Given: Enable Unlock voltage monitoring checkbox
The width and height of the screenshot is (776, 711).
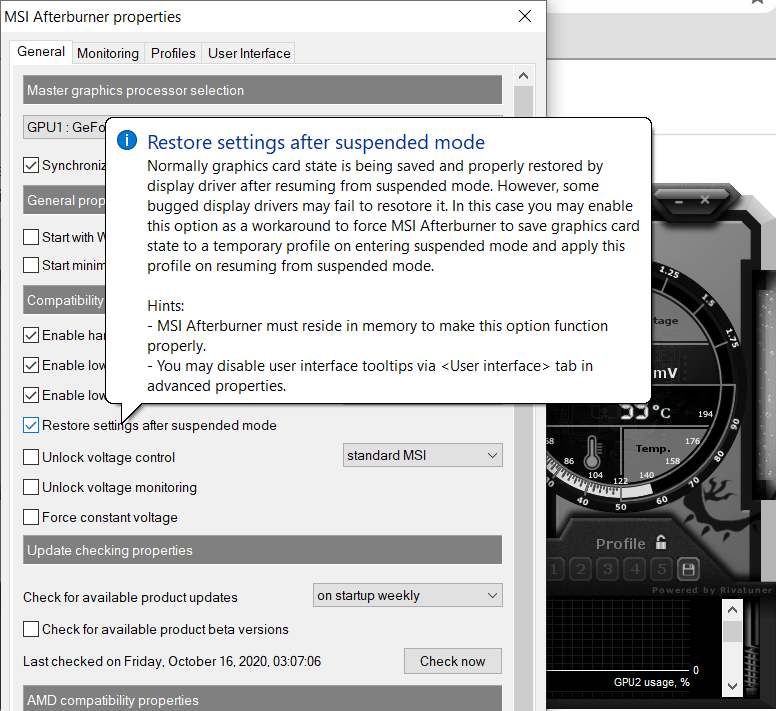Looking at the screenshot, I should (x=31, y=487).
